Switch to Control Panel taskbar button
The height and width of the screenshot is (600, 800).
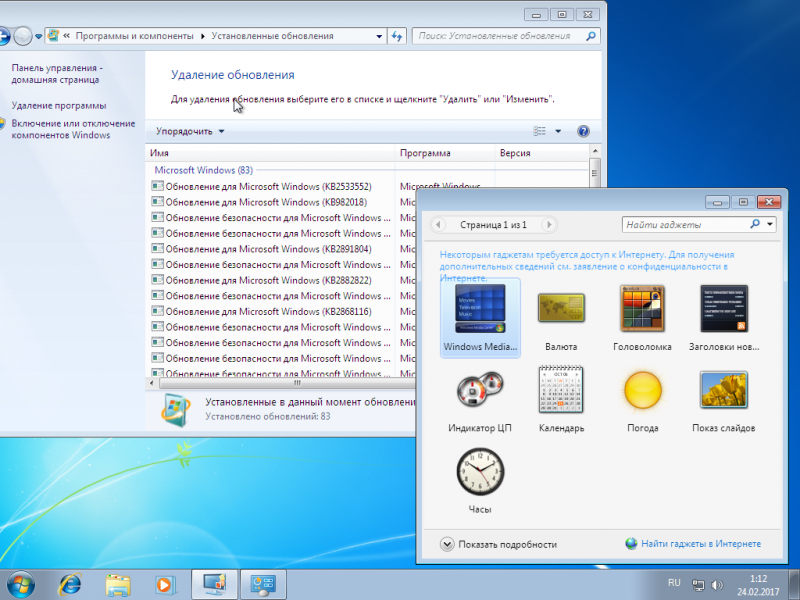click(263, 584)
